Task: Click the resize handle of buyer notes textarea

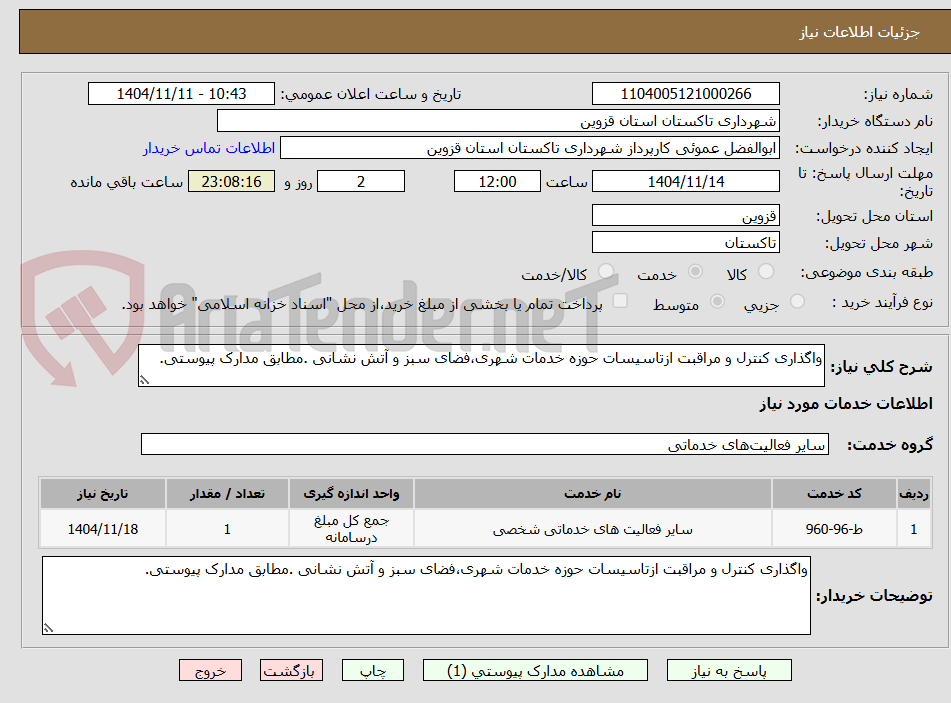Action: point(48,628)
